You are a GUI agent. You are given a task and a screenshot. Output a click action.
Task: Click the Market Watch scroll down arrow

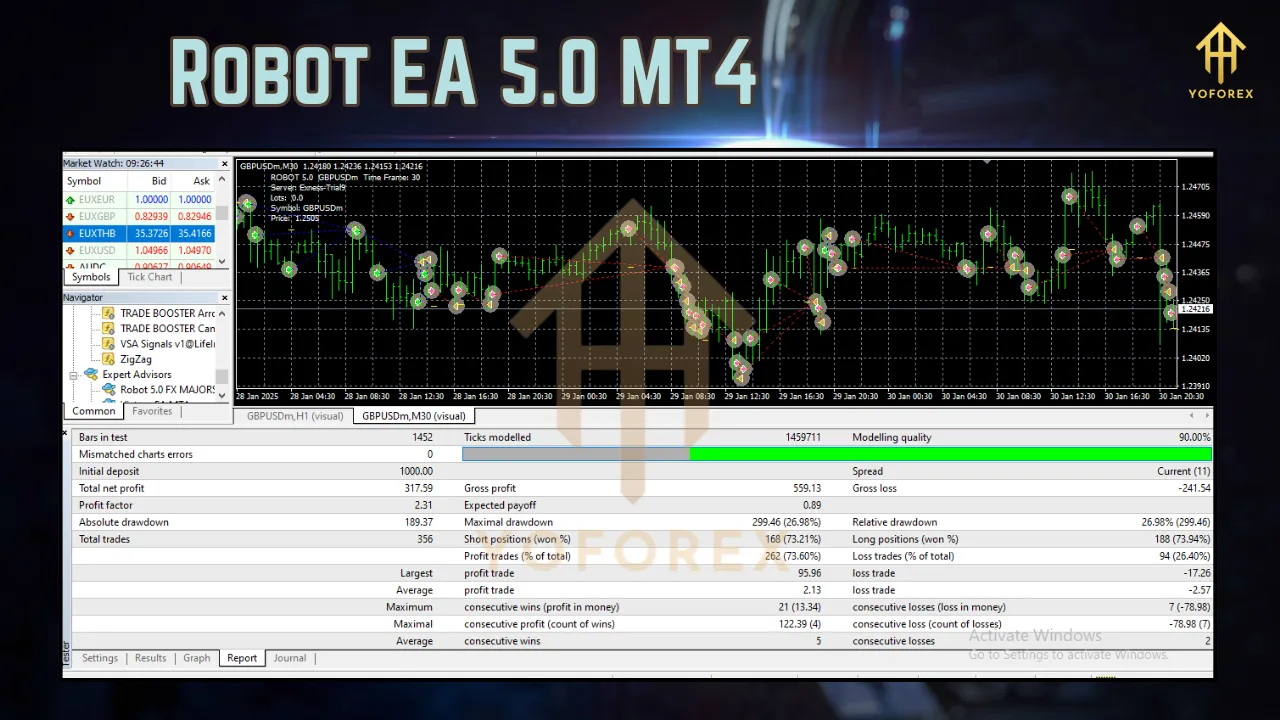pyautogui.click(x=222, y=262)
